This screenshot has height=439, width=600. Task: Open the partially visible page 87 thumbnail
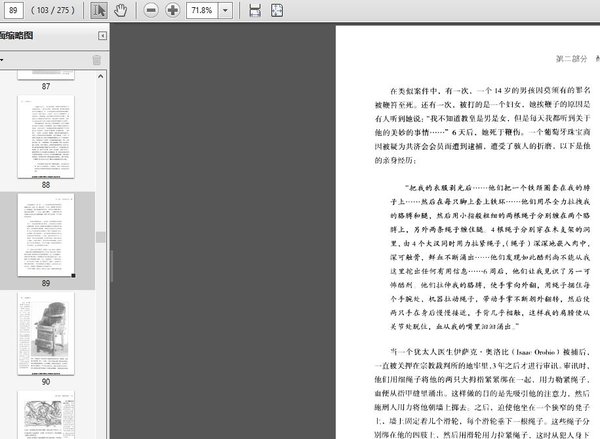46,75
